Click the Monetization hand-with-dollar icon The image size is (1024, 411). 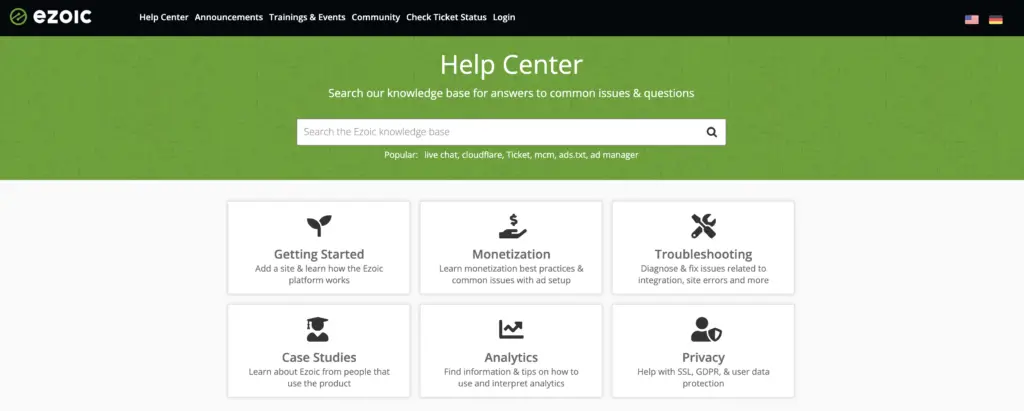pos(512,226)
